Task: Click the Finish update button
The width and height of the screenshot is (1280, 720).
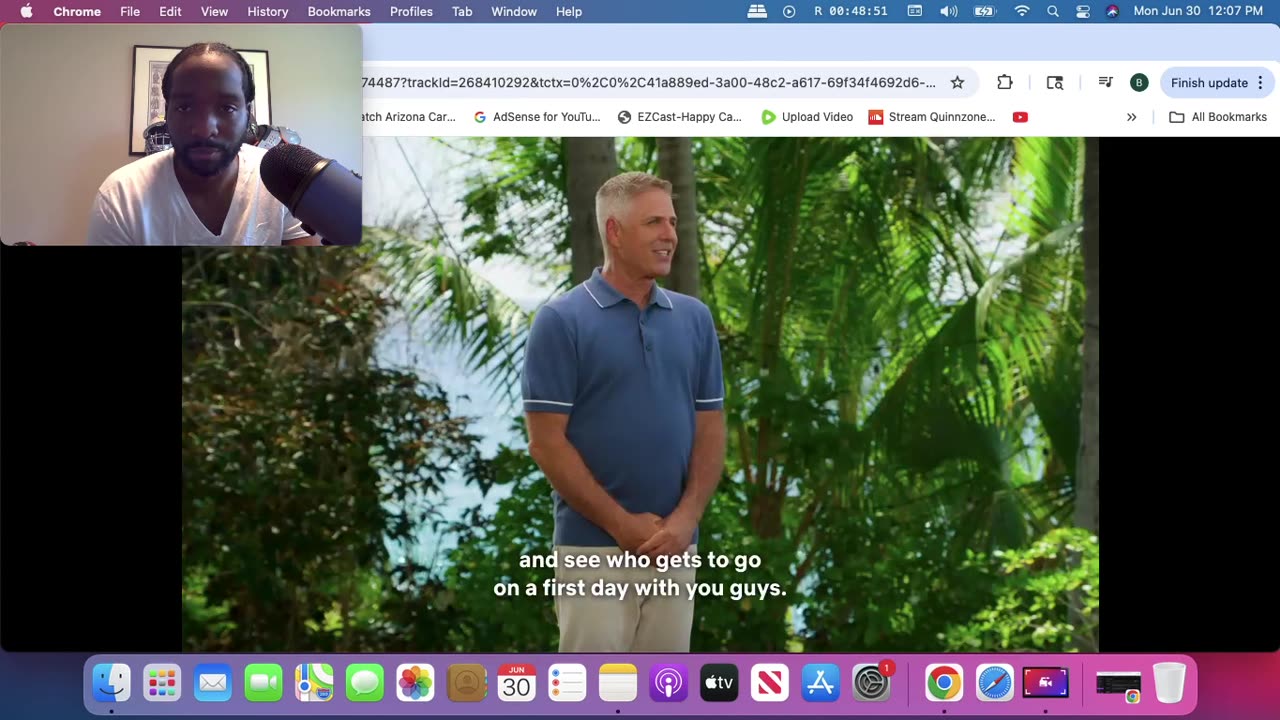Action: [1218, 83]
